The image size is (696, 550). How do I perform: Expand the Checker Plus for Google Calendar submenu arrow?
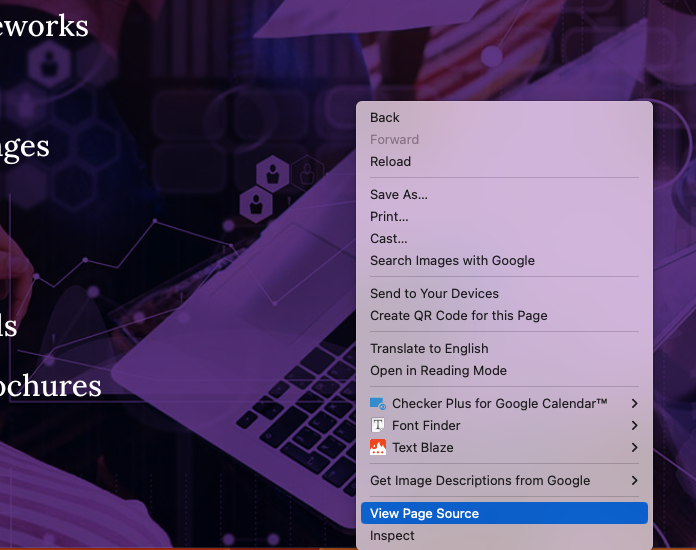tap(635, 404)
